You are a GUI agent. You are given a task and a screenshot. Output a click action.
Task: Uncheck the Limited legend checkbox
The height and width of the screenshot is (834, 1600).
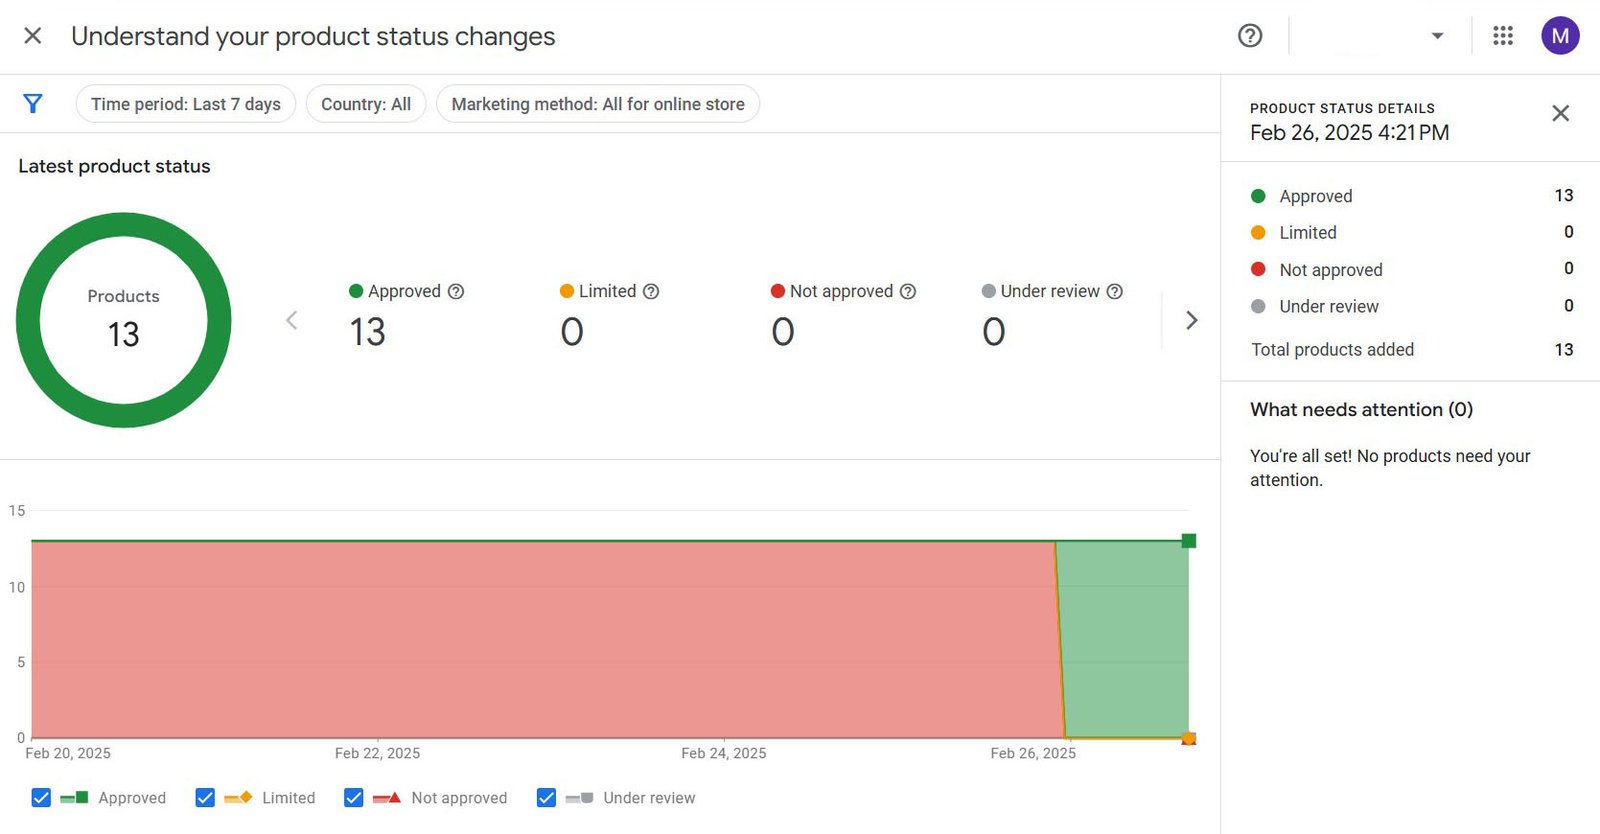[x=205, y=798]
